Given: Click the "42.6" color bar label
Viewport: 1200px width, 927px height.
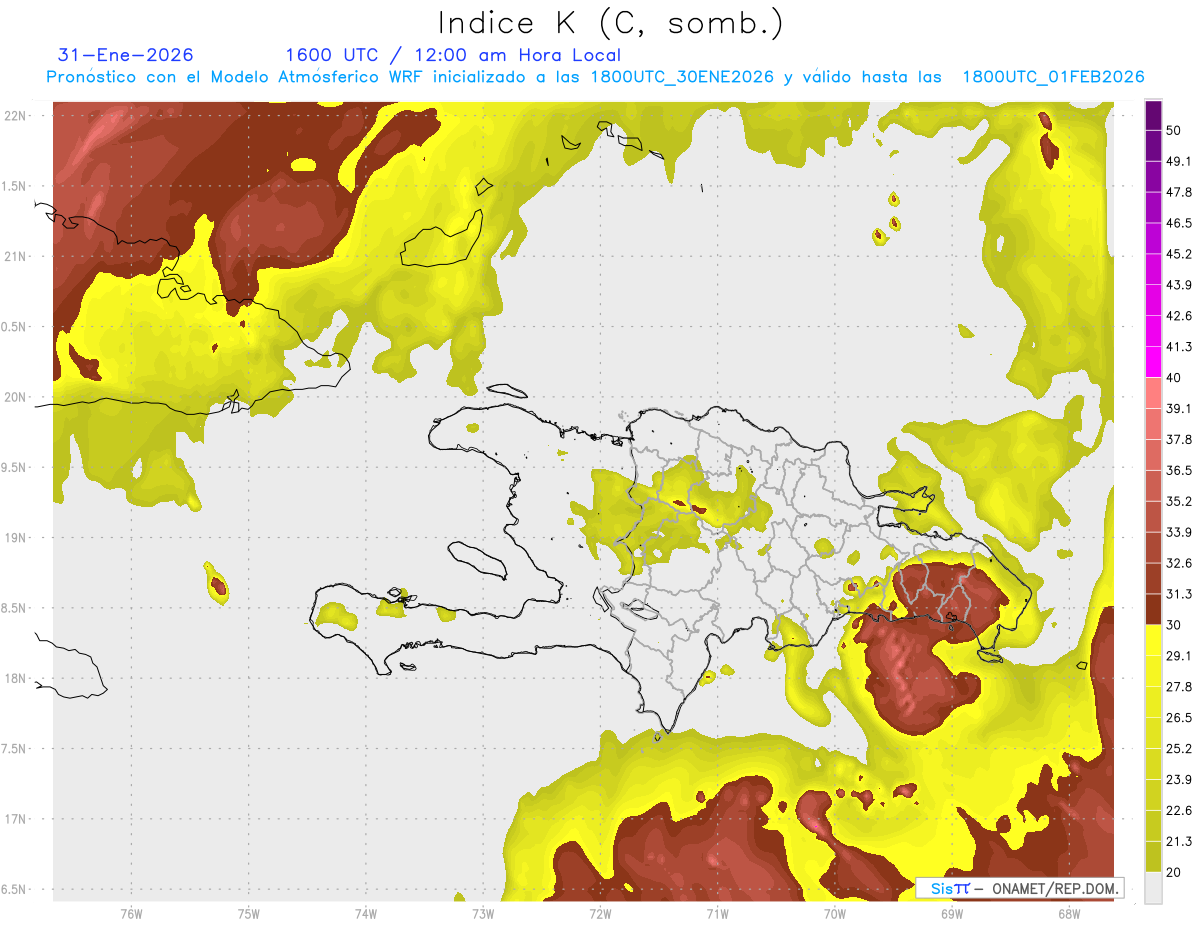Looking at the screenshot, I should [x=1178, y=316].
